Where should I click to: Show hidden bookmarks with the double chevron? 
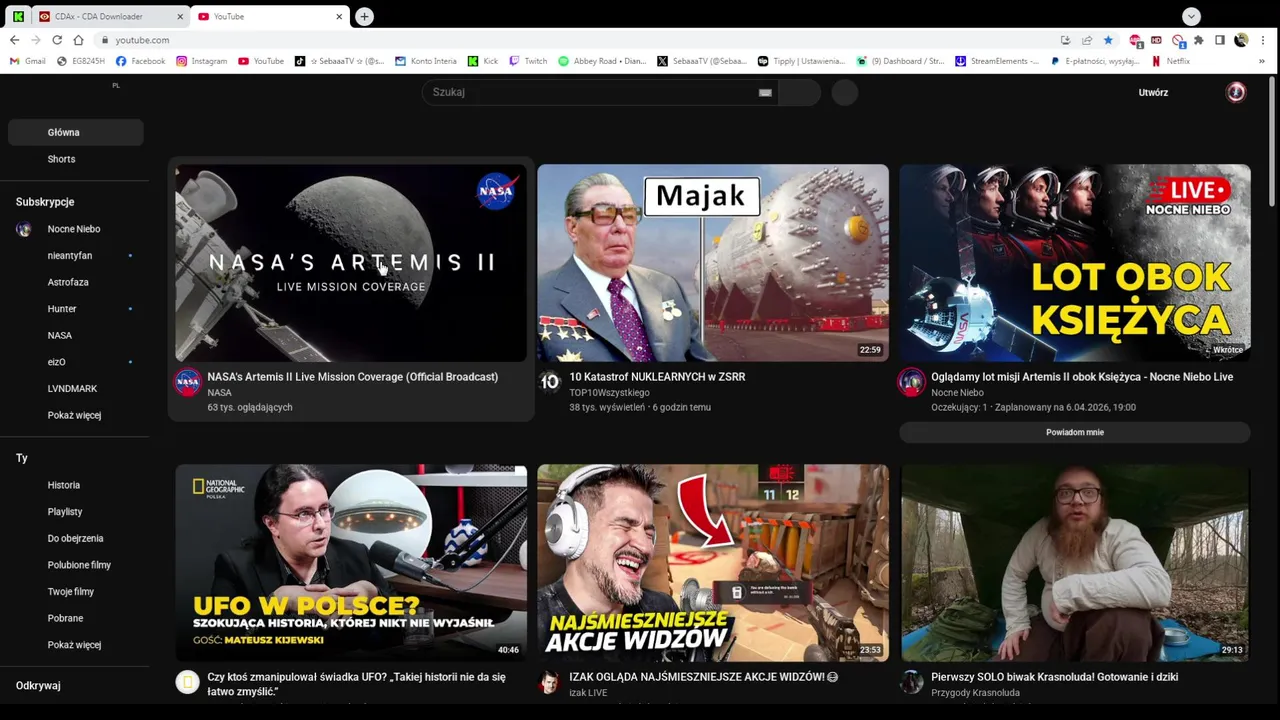pyautogui.click(x=1262, y=61)
